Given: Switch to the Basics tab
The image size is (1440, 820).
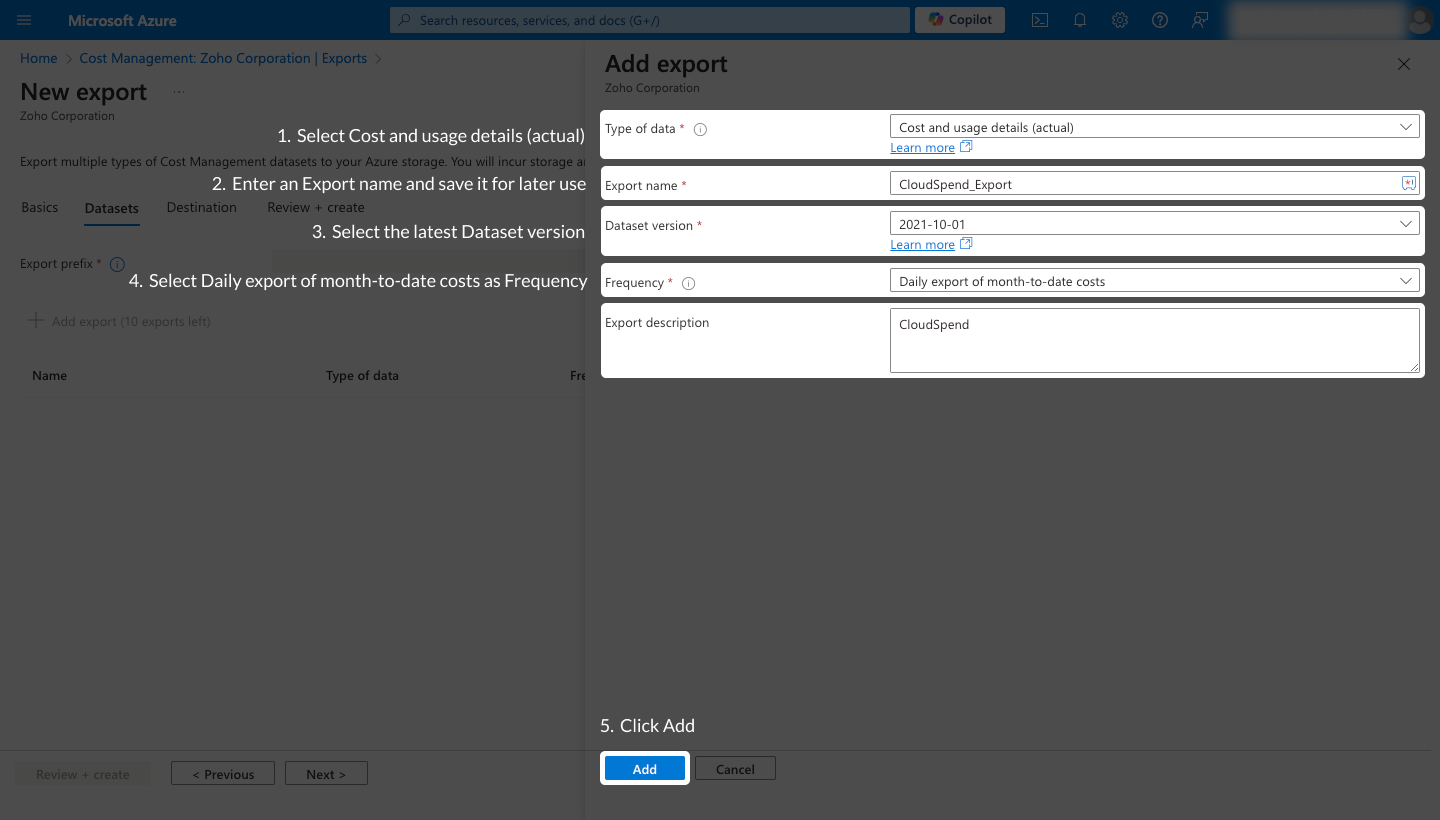Looking at the screenshot, I should click(39, 207).
